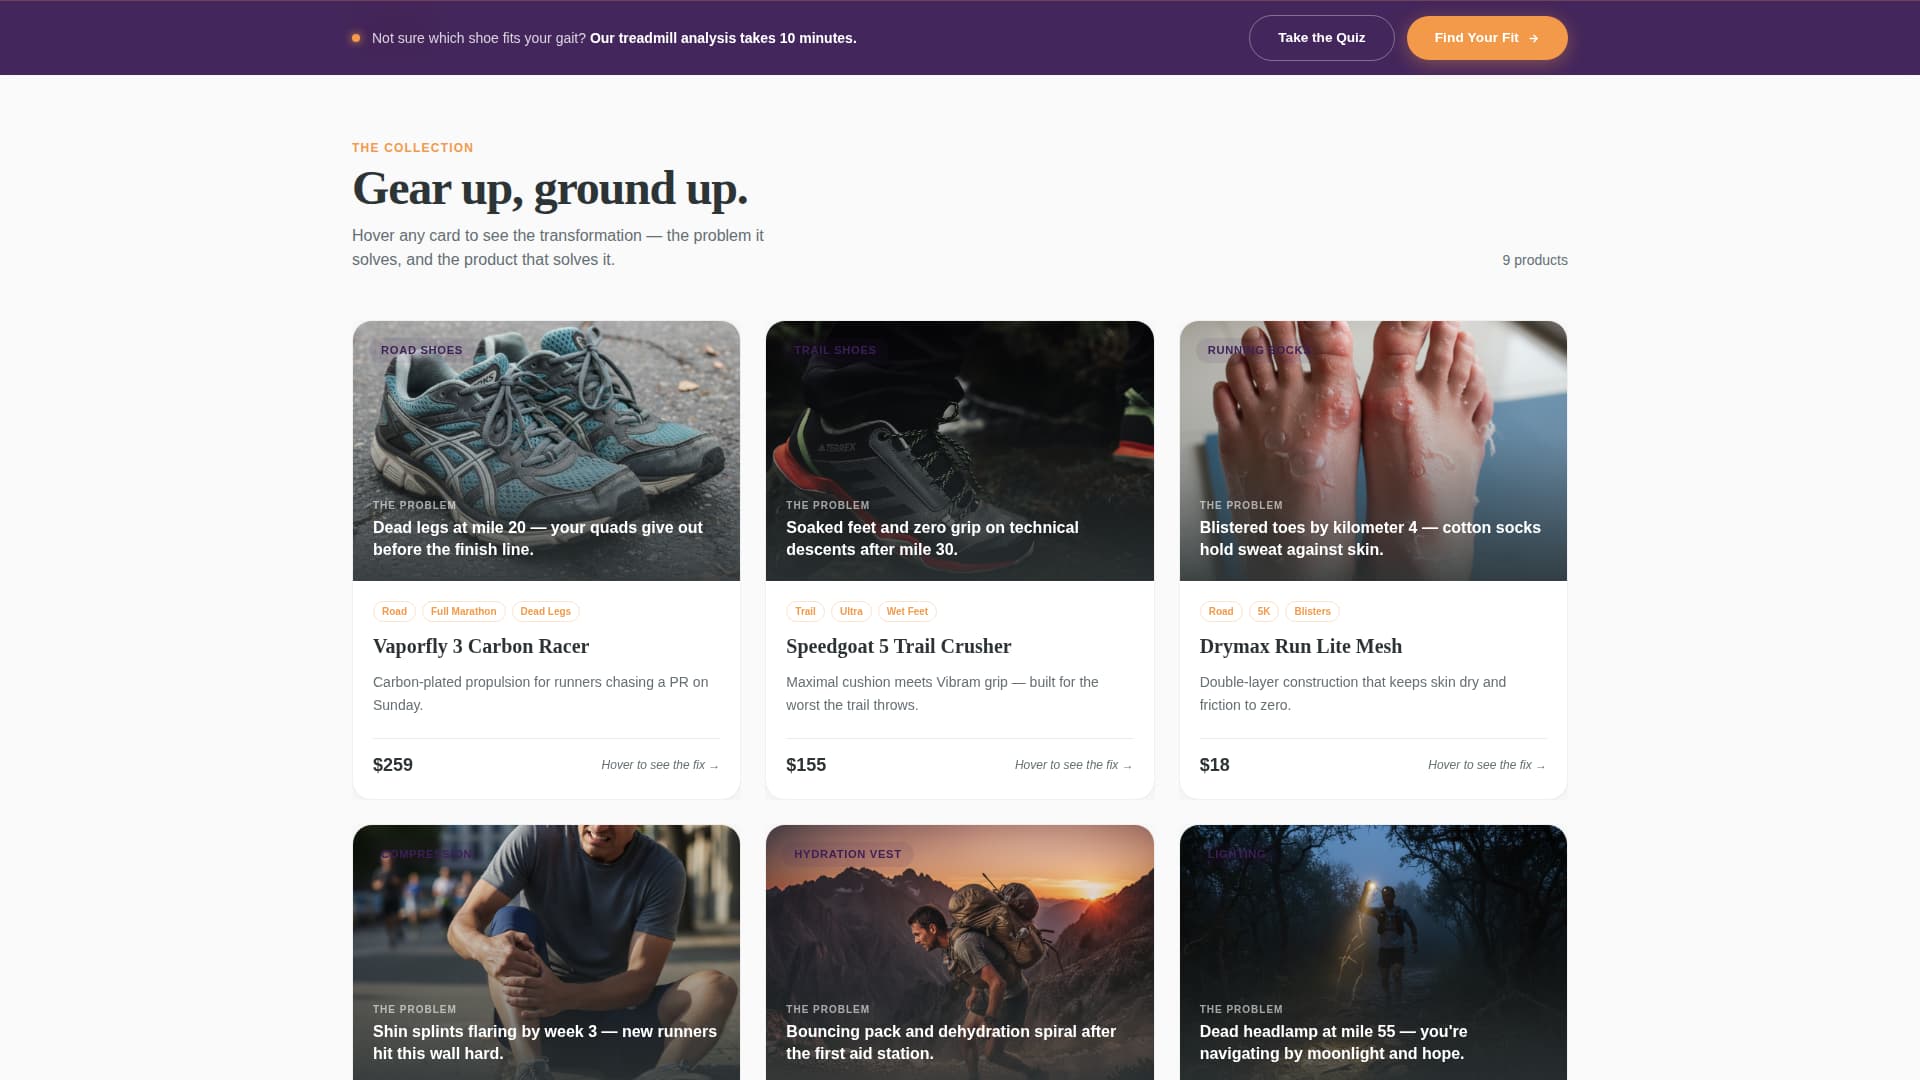Click 'THE COLLECTION' label
The width and height of the screenshot is (1920, 1080).
click(x=413, y=148)
